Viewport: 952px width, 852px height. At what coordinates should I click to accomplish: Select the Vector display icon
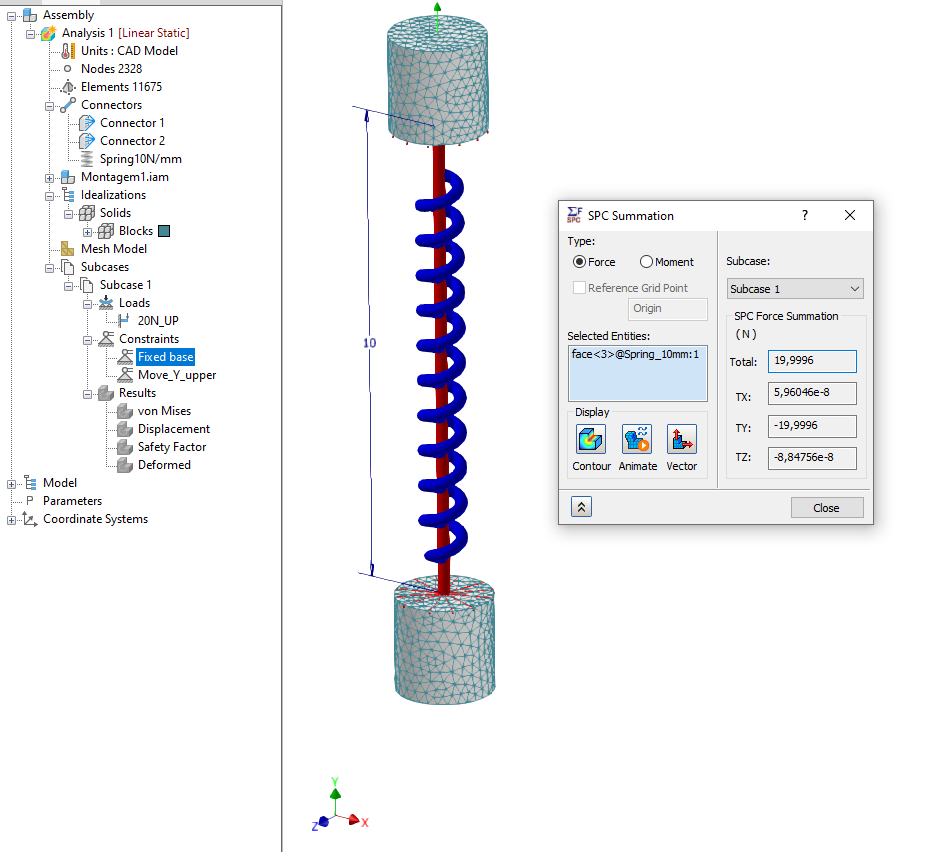coord(682,438)
